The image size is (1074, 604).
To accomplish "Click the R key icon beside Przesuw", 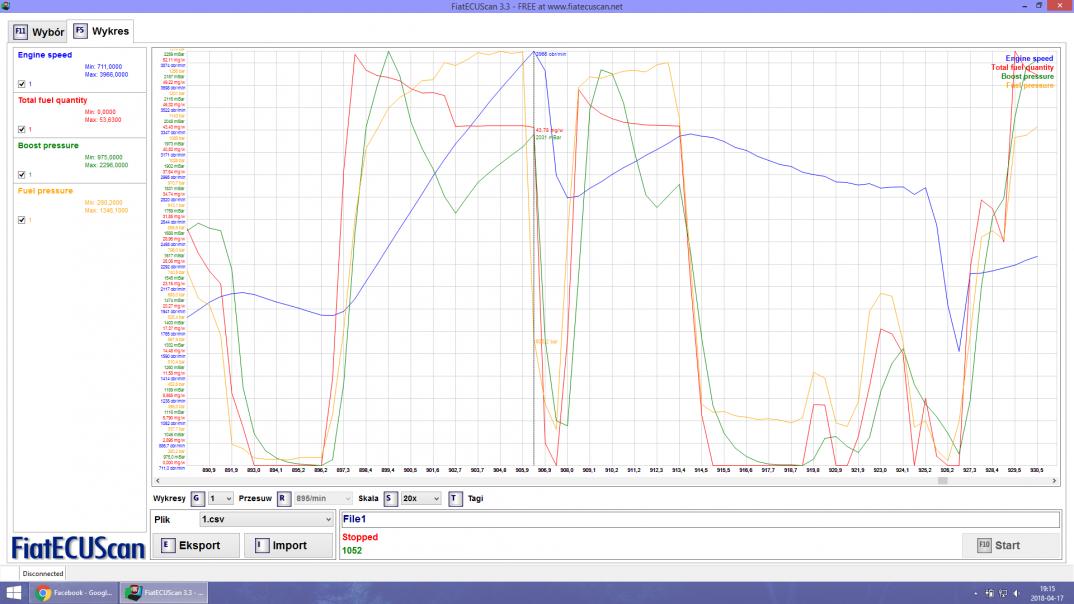I will point(283,498).
